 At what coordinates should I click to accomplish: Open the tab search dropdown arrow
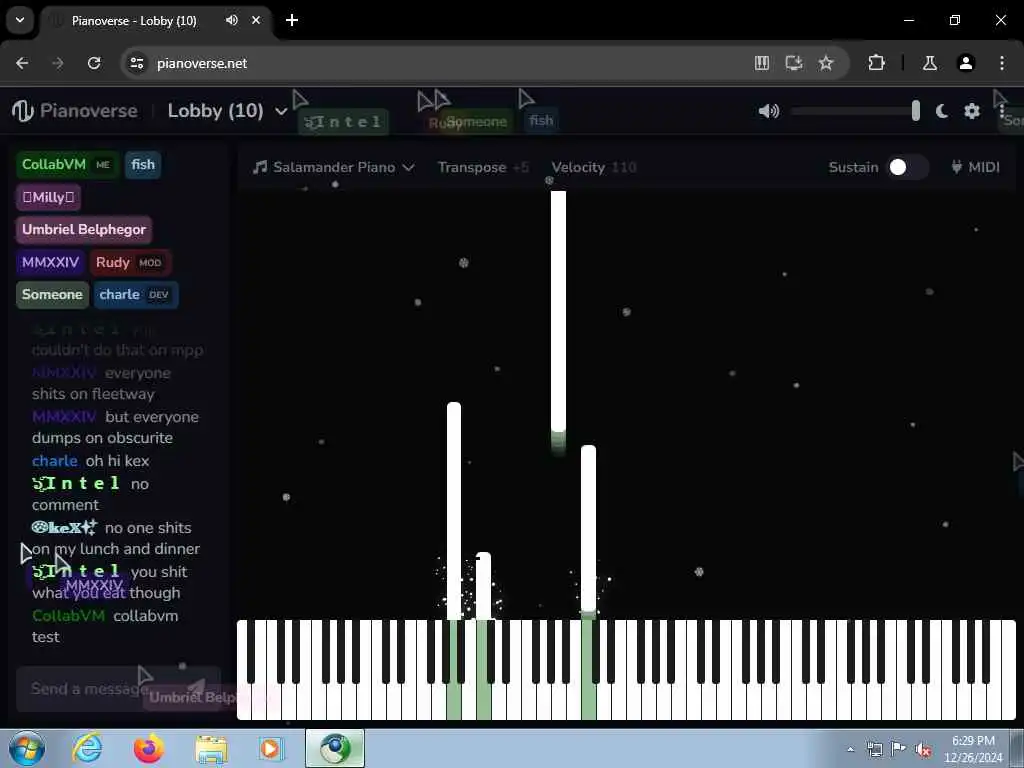20,20
